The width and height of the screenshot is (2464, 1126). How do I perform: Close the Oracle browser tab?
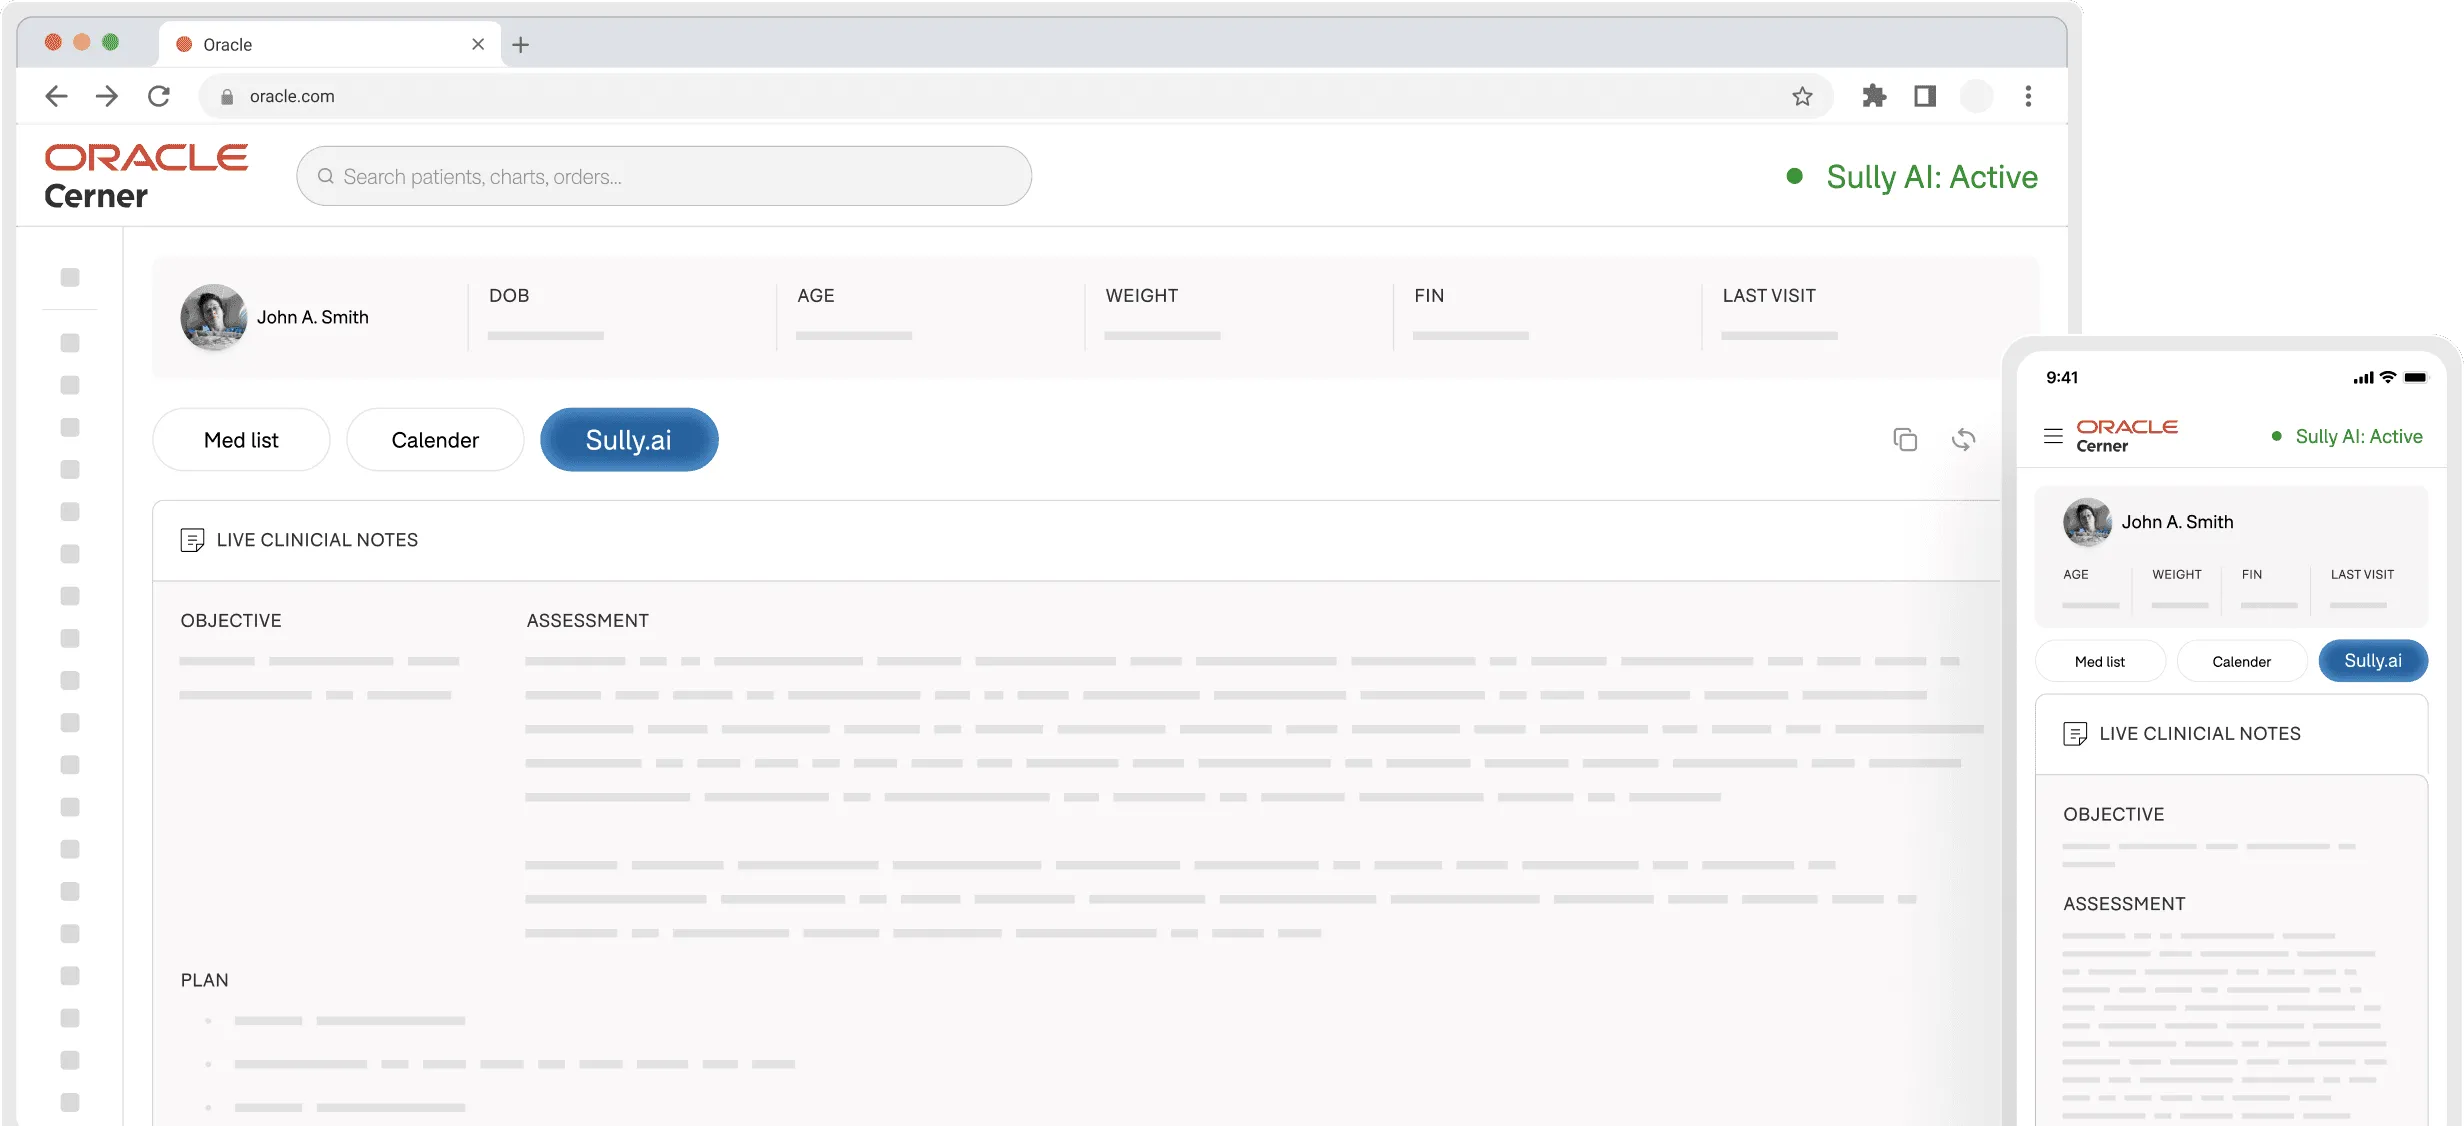(x=478, y=44)
